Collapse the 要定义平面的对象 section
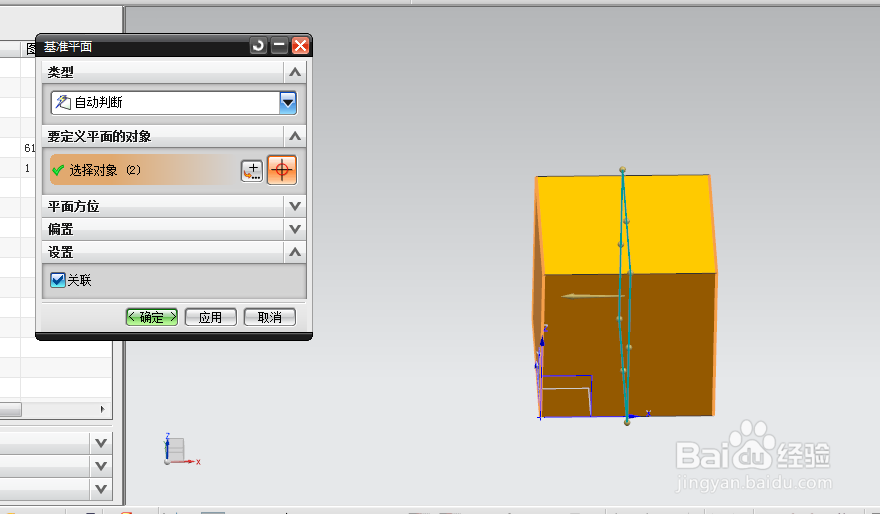This screenshot has width=880, height=514. pyautogui.click(x=295, y=136)
